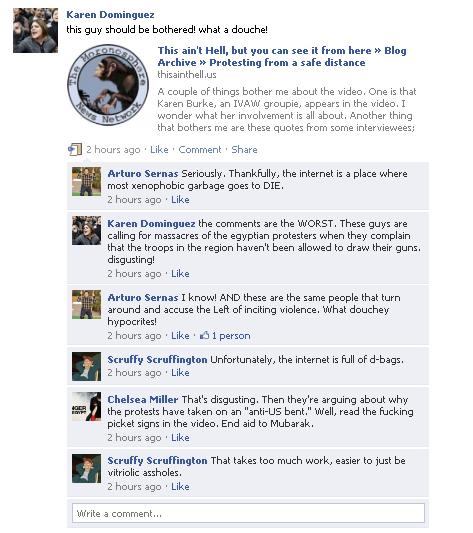The image size is (473, 533).
Task: Click the shared link icon beside timestamp
Action: pos(75,149)
